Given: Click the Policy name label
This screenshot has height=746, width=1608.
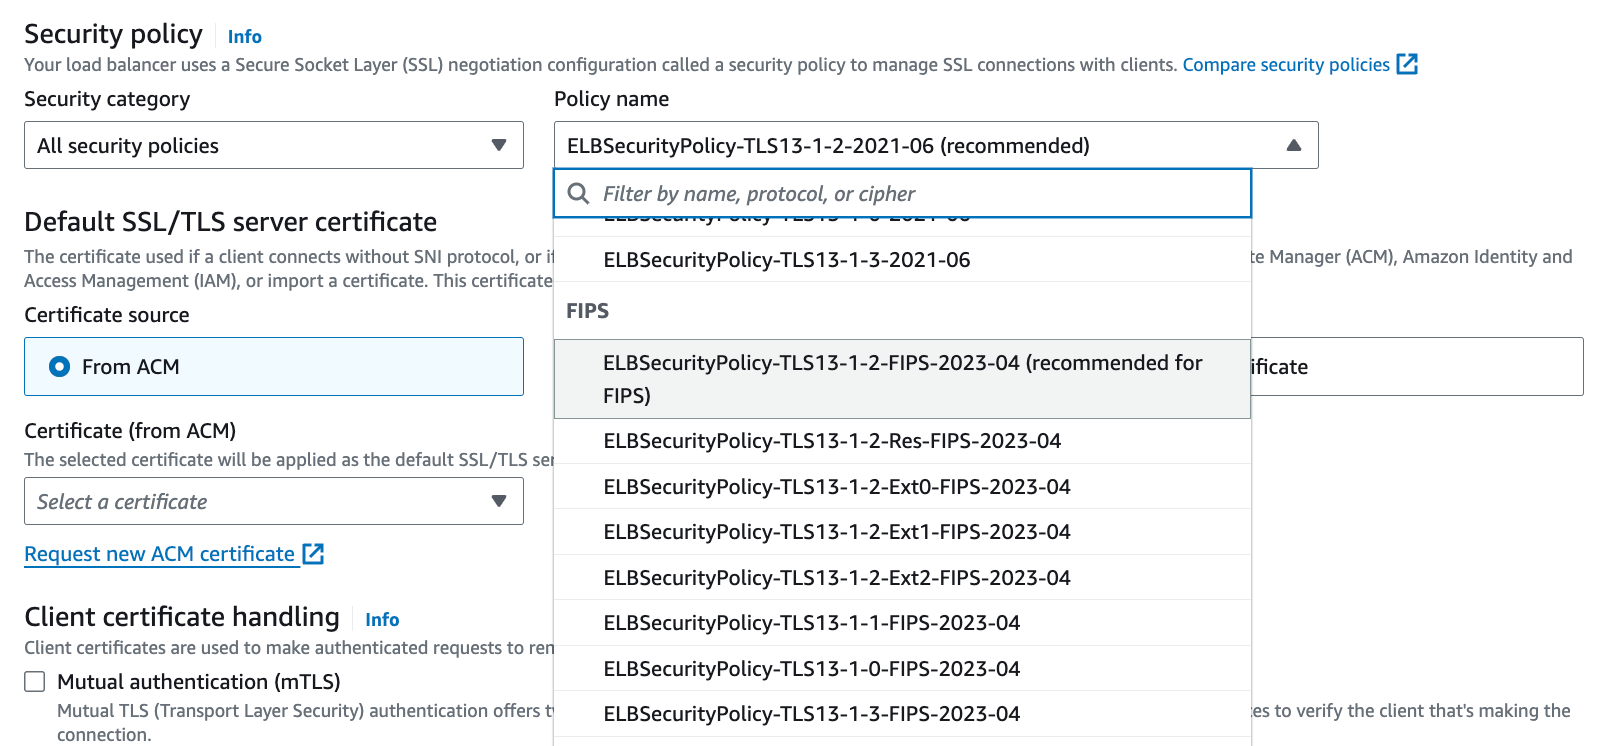Looking at the screenshot, I should pos(612,99).
